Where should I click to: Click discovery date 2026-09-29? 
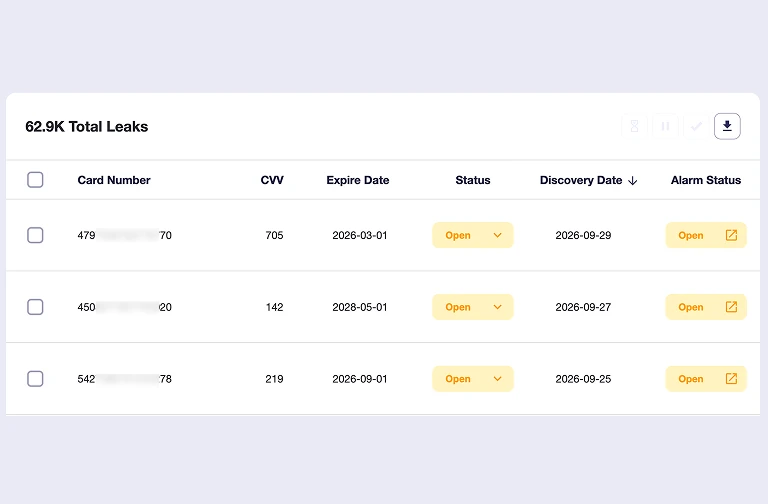pos(583,235)
